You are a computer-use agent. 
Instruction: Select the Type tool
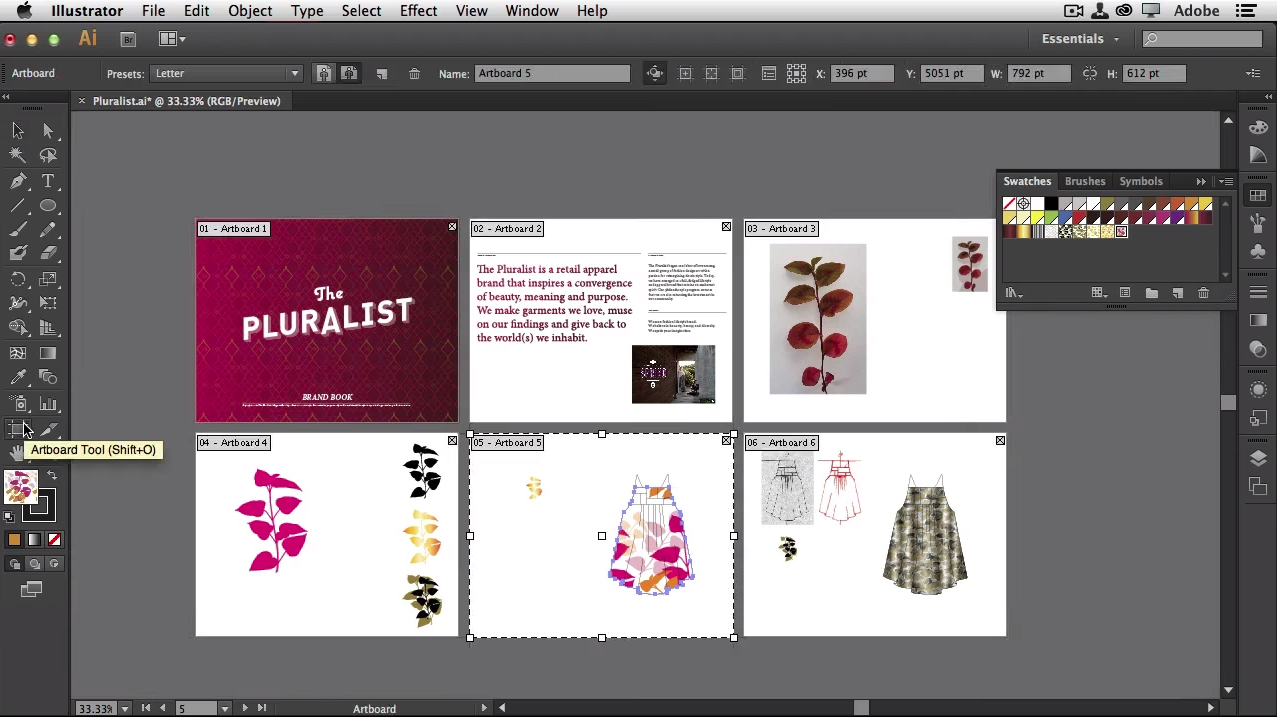click(48, 181)
